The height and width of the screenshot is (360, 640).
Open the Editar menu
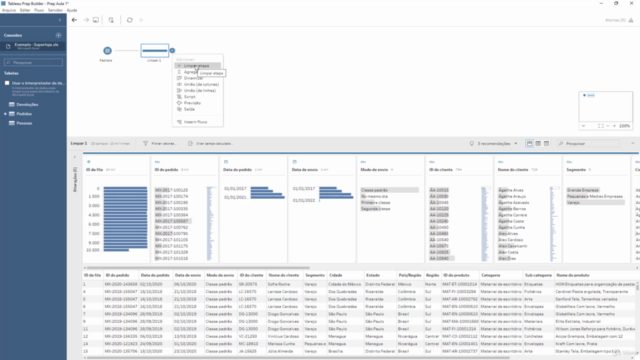pyautogui.click(x=25, y=10)
